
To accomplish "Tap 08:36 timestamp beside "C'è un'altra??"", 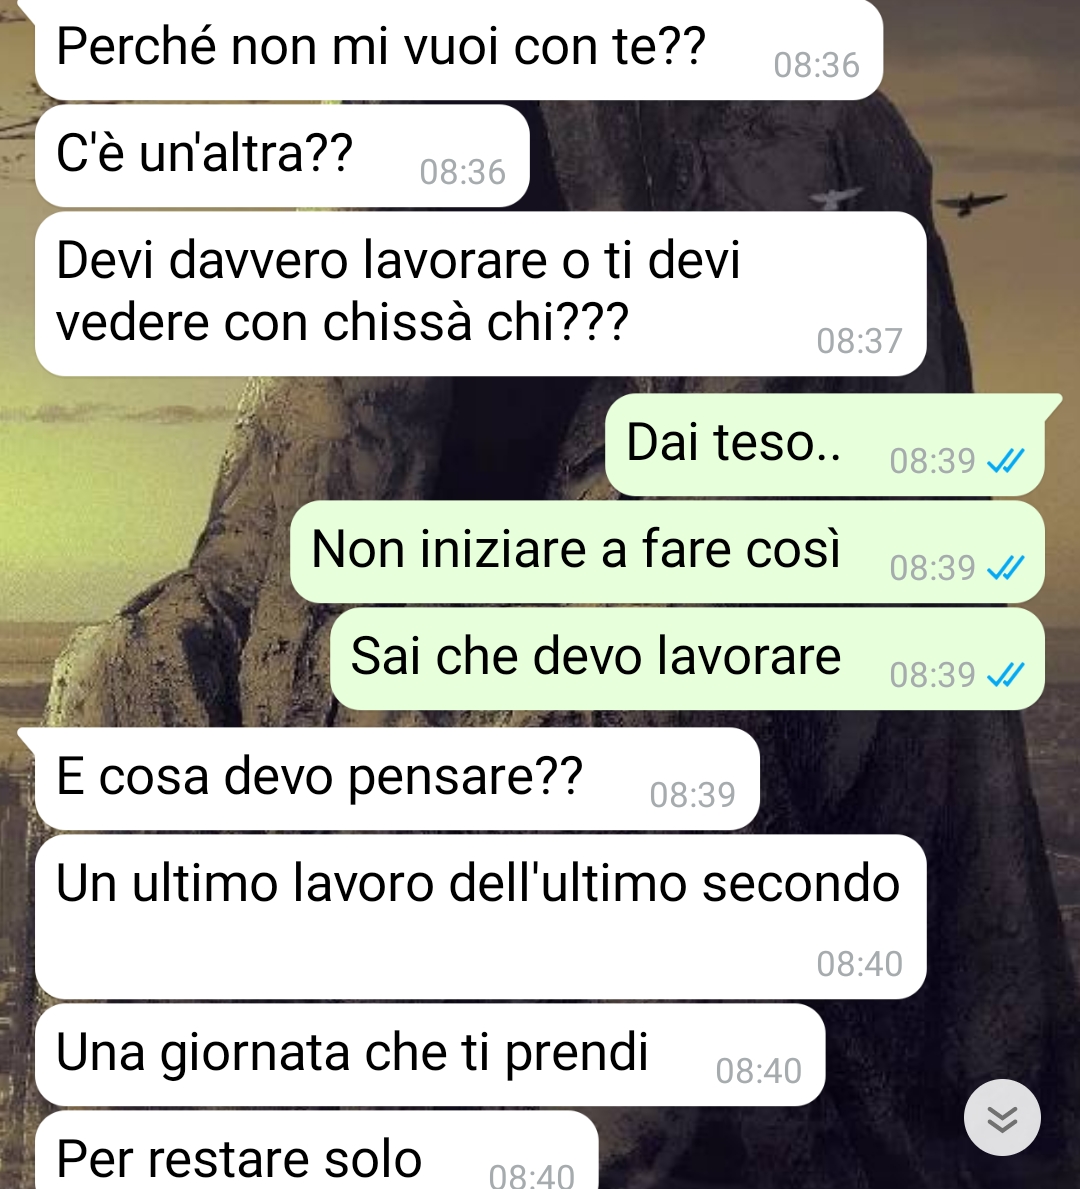I will pyautogui.click(x=463, y=172).
